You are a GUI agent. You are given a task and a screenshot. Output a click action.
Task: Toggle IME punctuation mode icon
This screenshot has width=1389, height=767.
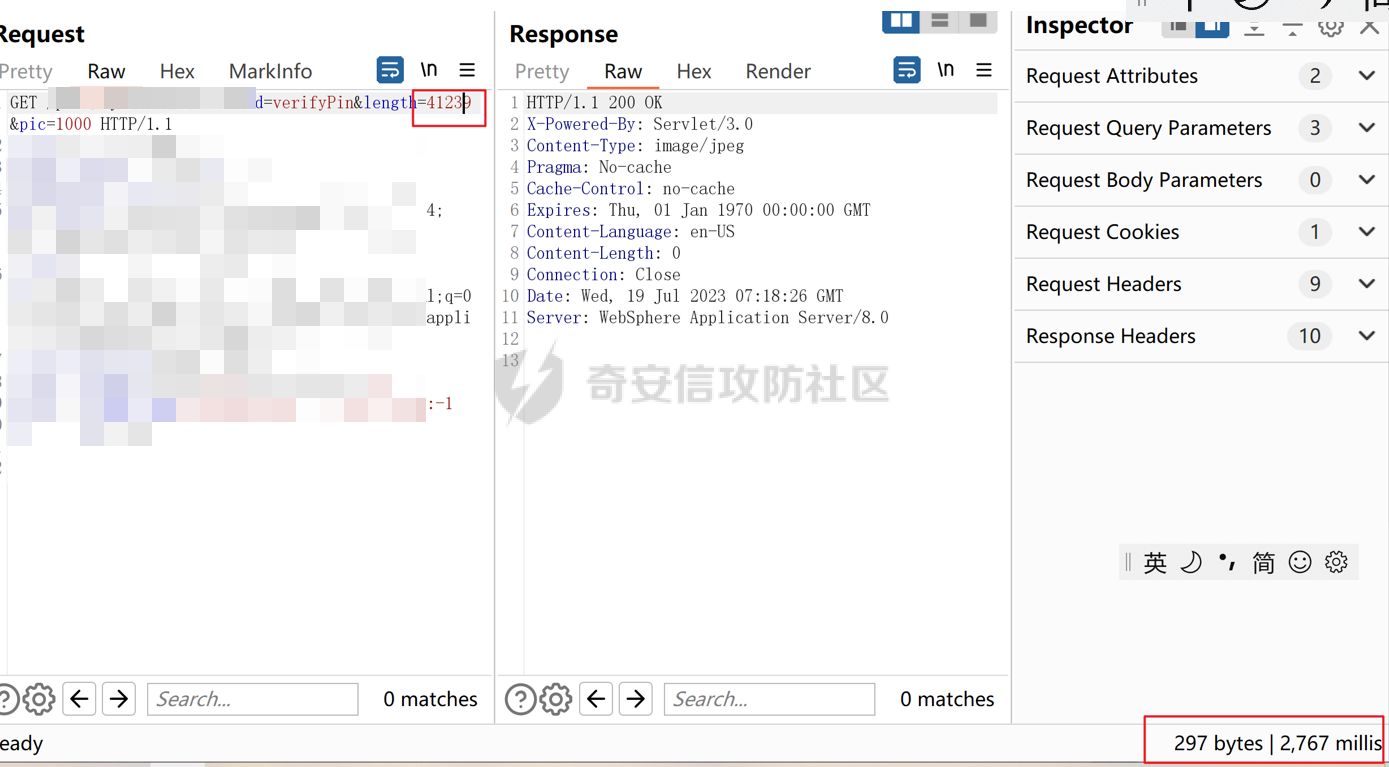click(x=1227, y=562)
